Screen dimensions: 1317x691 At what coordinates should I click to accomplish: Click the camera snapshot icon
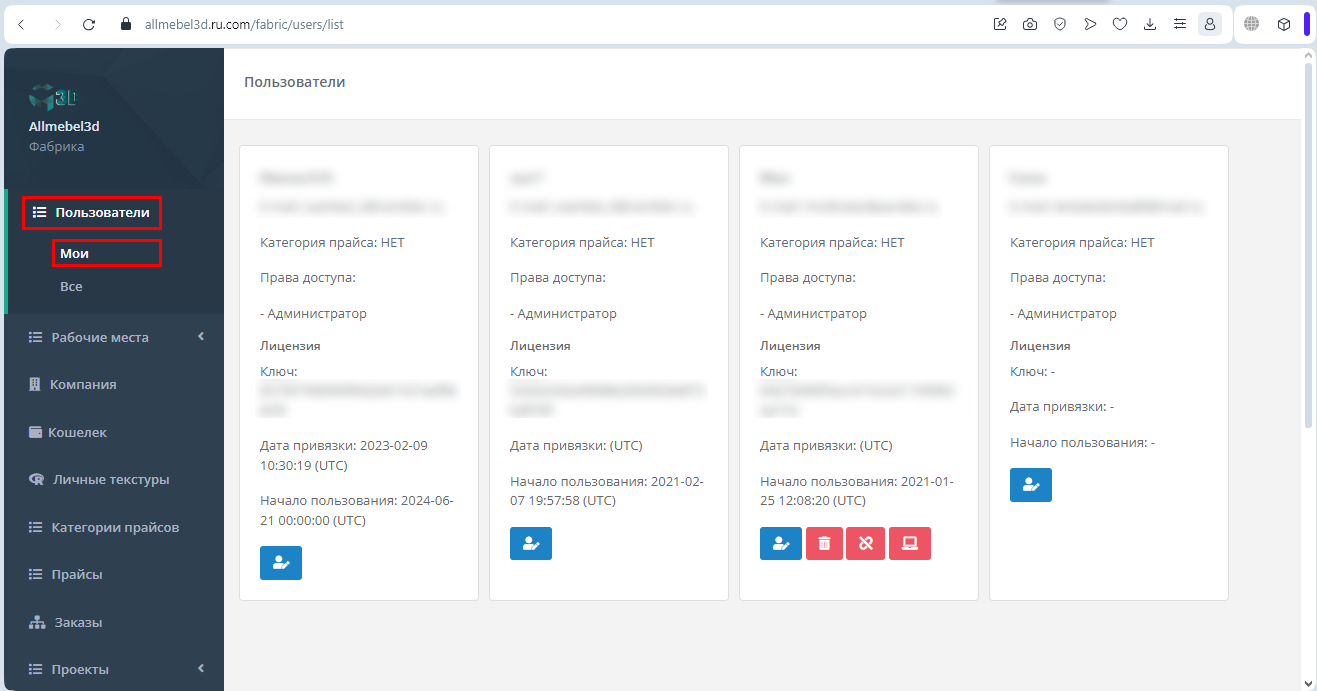pyautogui.click(x=1030, y=24)
